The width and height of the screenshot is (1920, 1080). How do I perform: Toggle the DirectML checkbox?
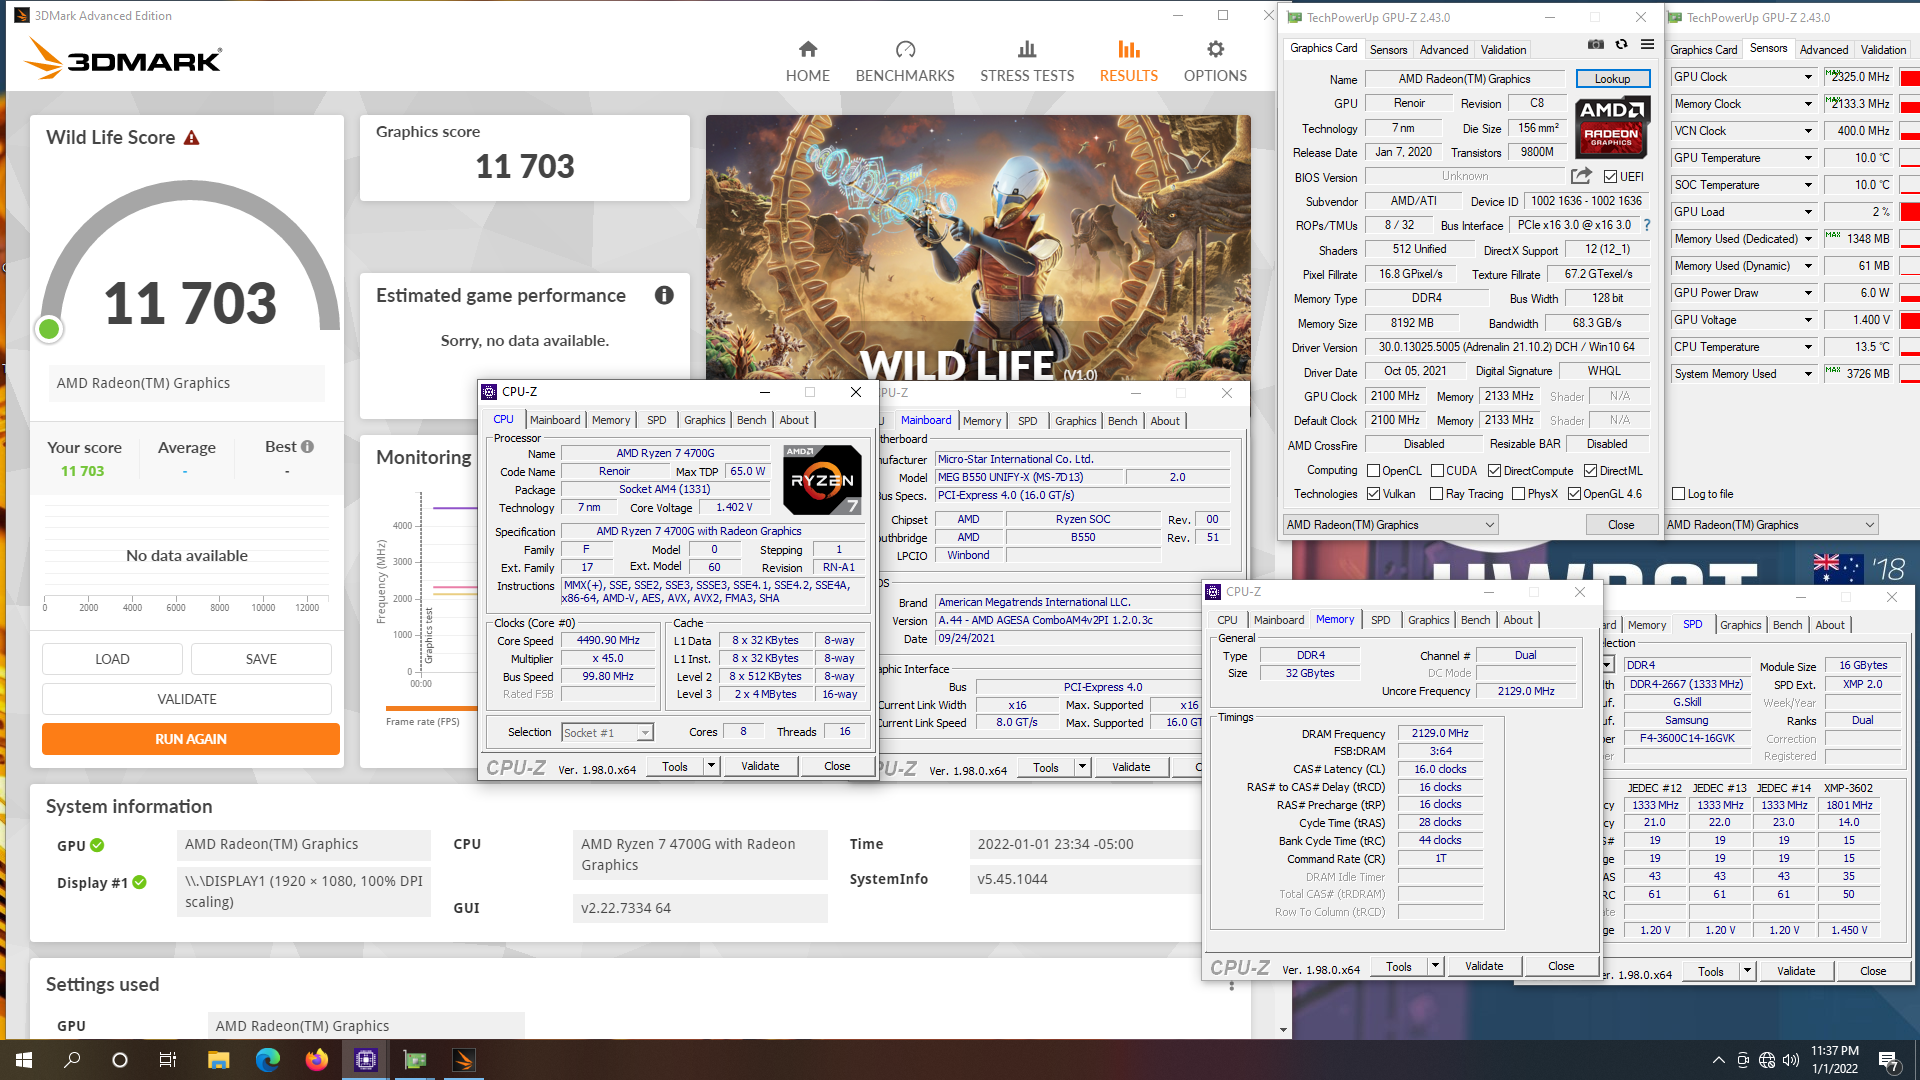click(1590, 471)
